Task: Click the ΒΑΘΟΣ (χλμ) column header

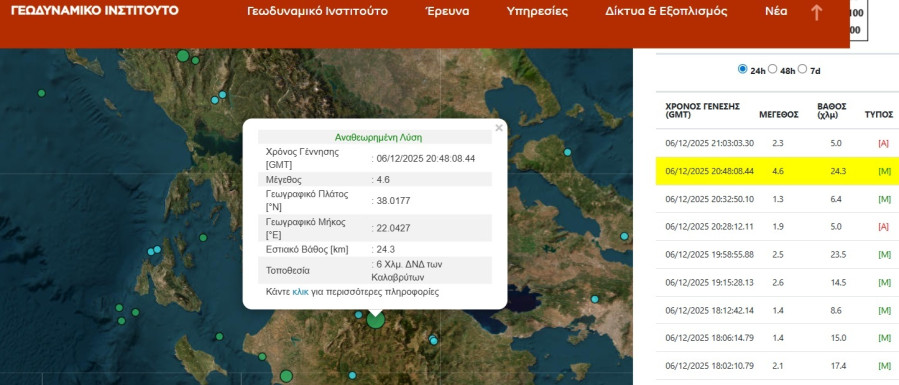Action: pyautogui.click(x=832, y=111)
